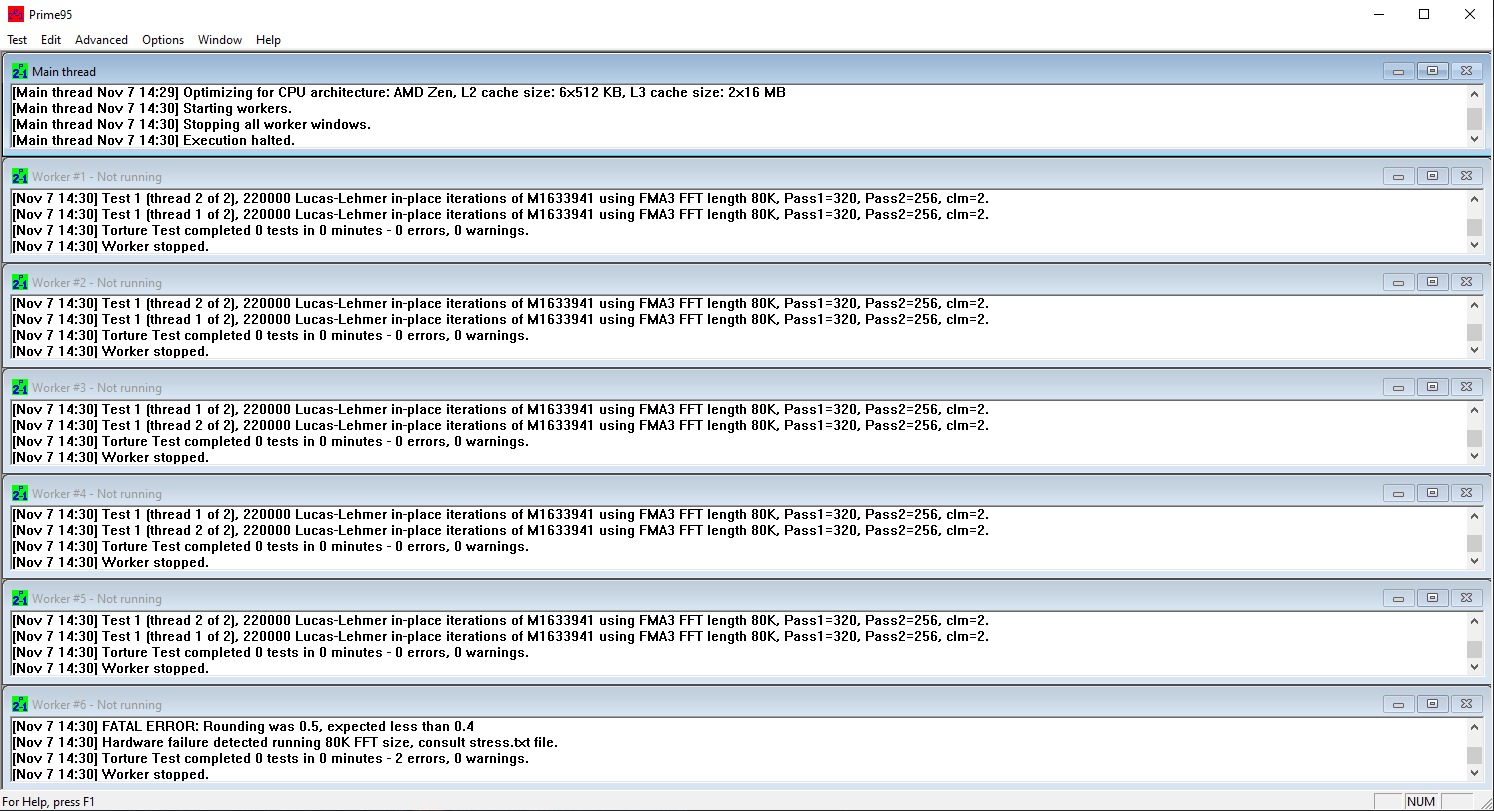Click the Worker #3 window icon

(20, 387)
